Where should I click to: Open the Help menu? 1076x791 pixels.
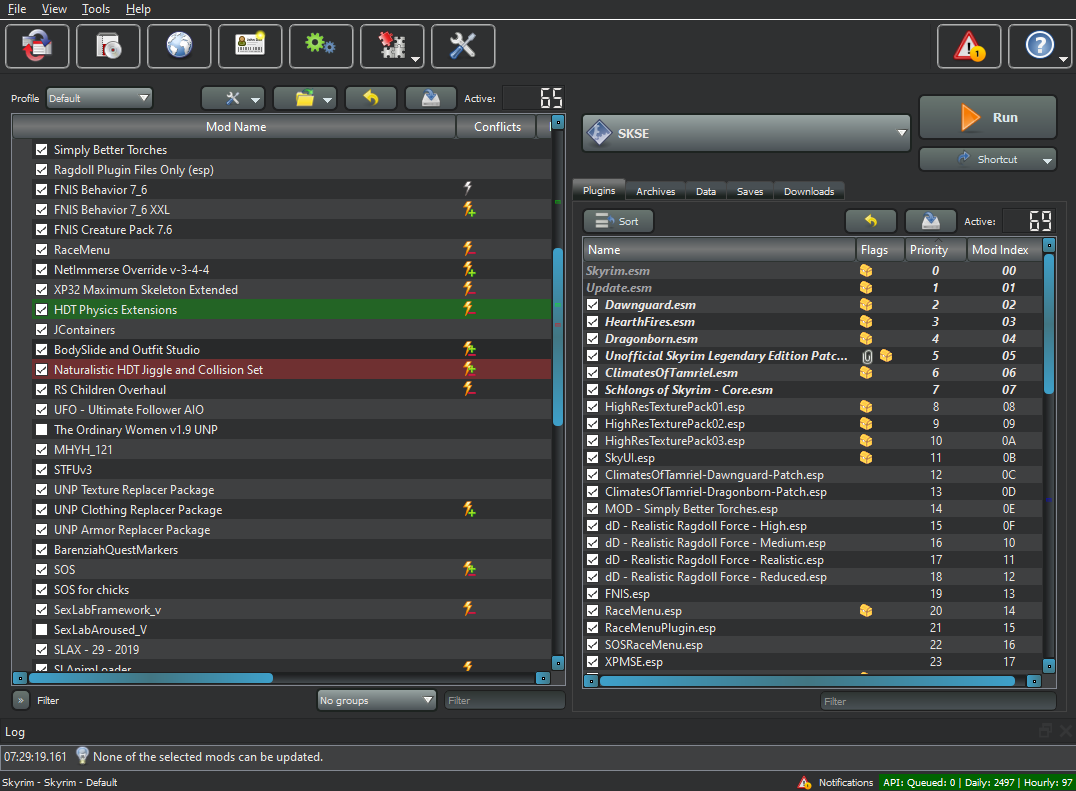[x=138, y=9]
